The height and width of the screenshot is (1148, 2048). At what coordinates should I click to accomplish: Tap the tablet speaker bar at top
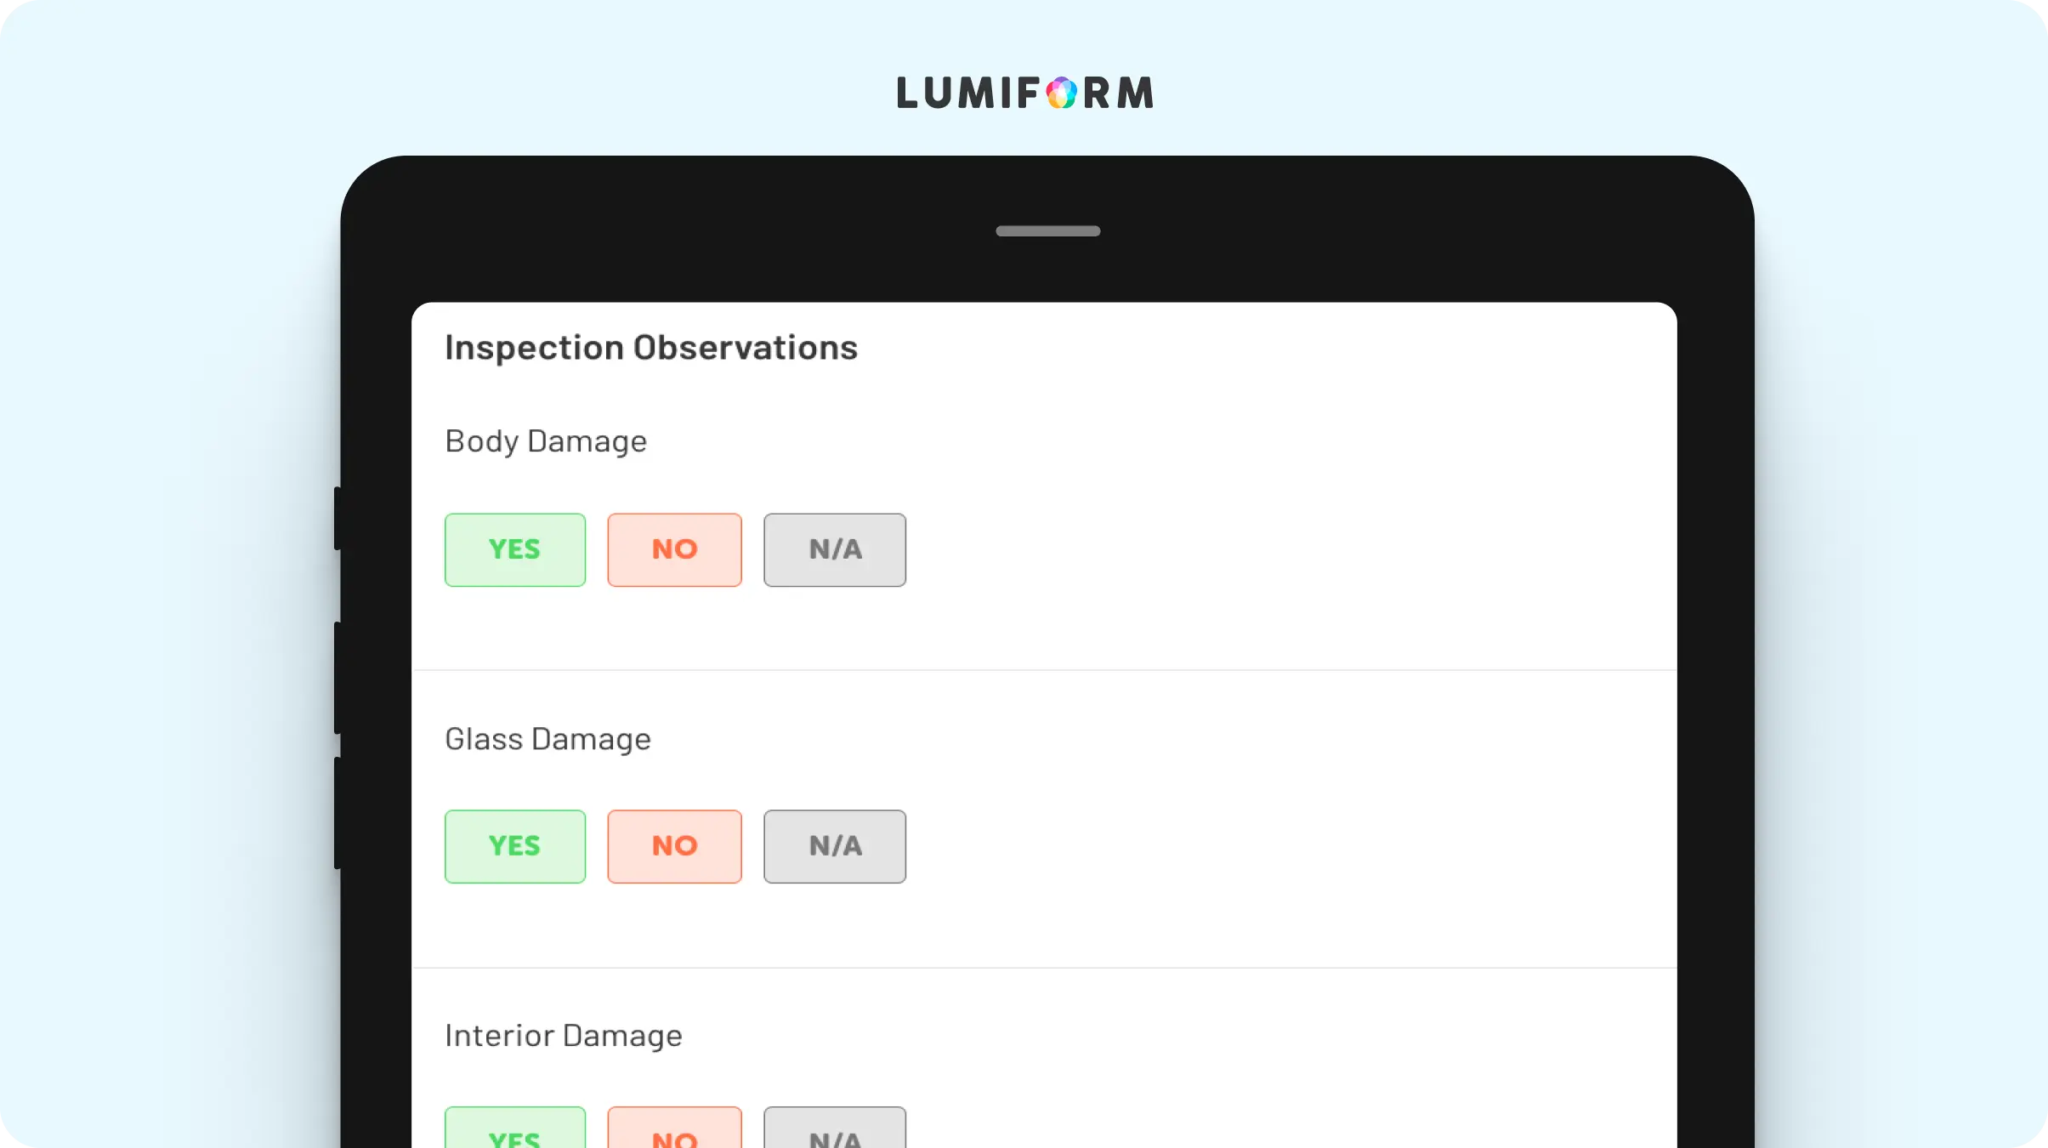pos(1048,231)
